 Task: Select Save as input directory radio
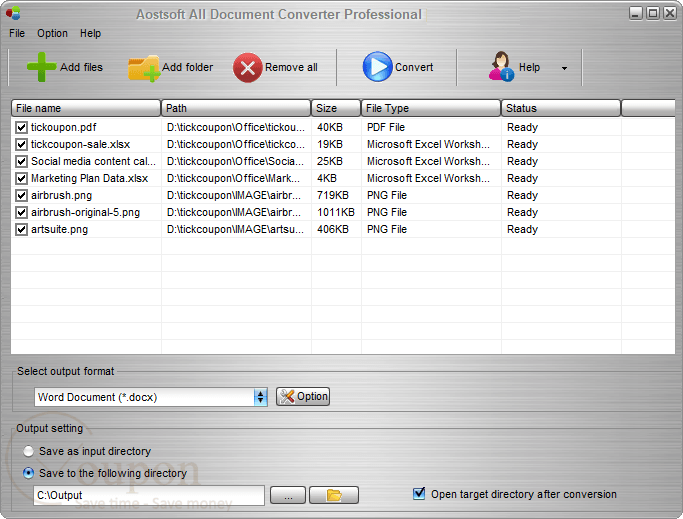click(x=28, y=451)
